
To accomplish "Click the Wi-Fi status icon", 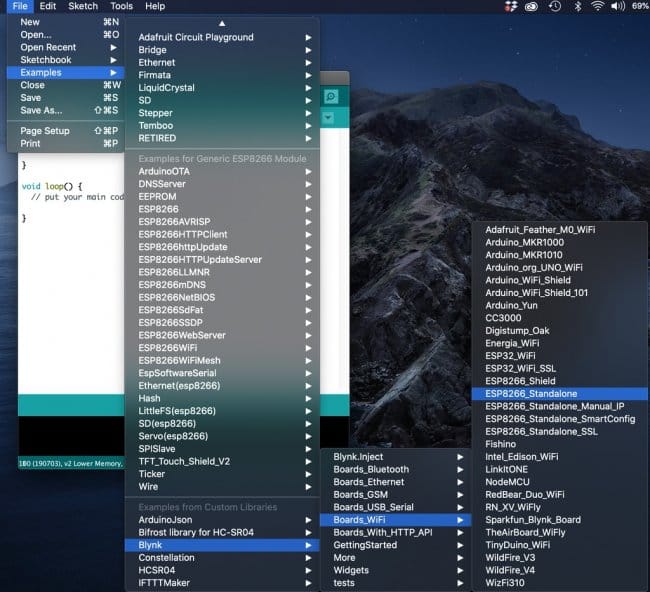I will pyautogui.click(x=597, y=6).
